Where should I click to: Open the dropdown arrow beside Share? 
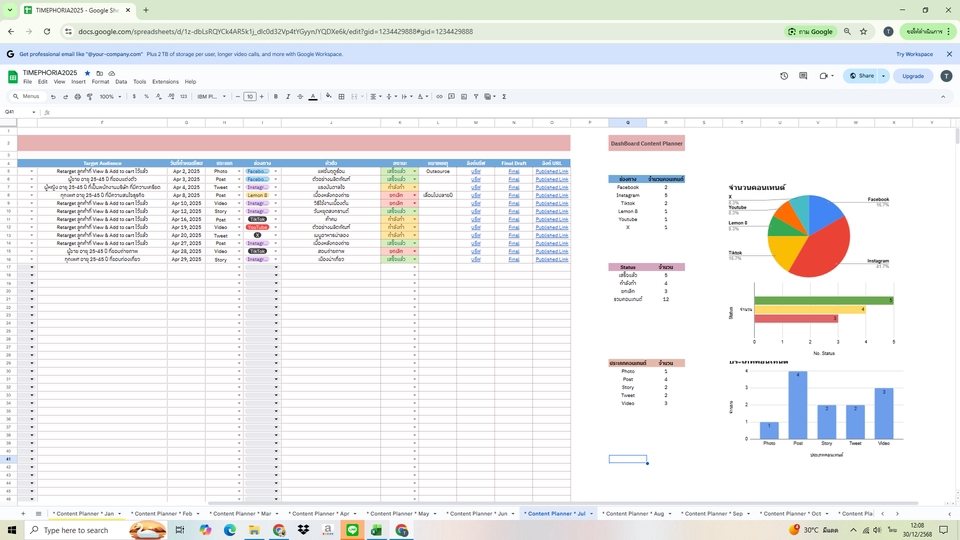tap(884, 76)
